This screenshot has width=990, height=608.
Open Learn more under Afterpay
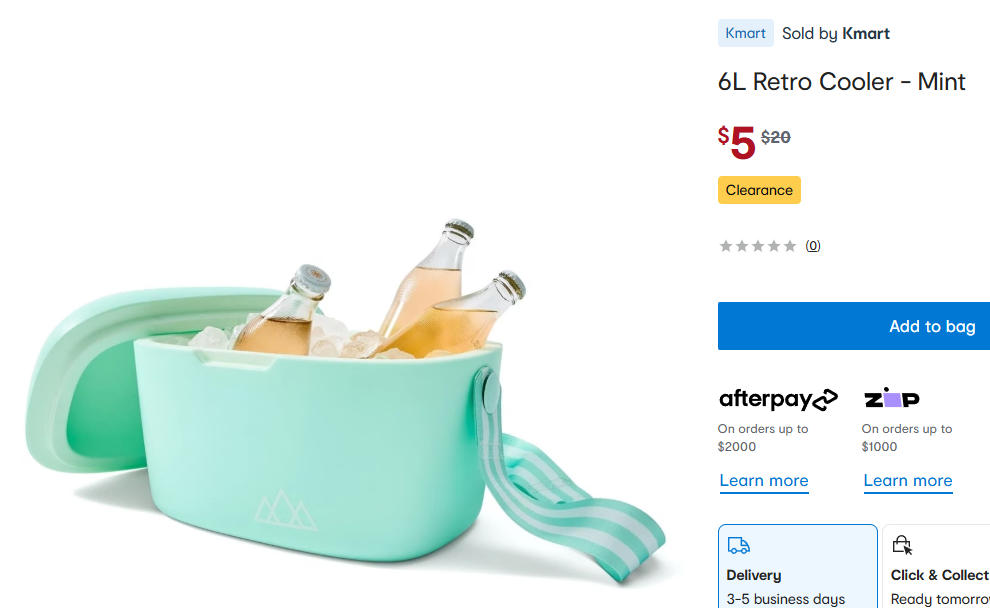pos(764,481)
